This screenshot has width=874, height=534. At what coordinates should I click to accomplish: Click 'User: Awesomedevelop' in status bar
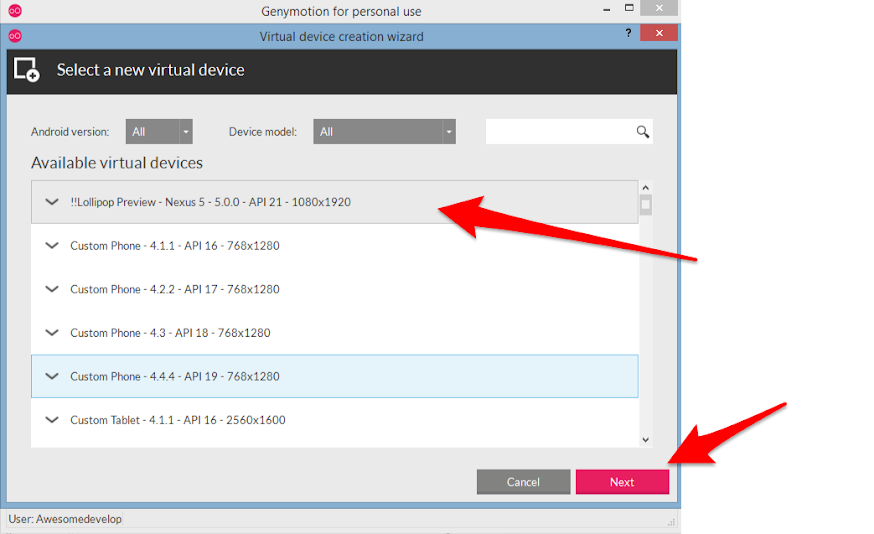pyautogui.click(x=65, y=519)
